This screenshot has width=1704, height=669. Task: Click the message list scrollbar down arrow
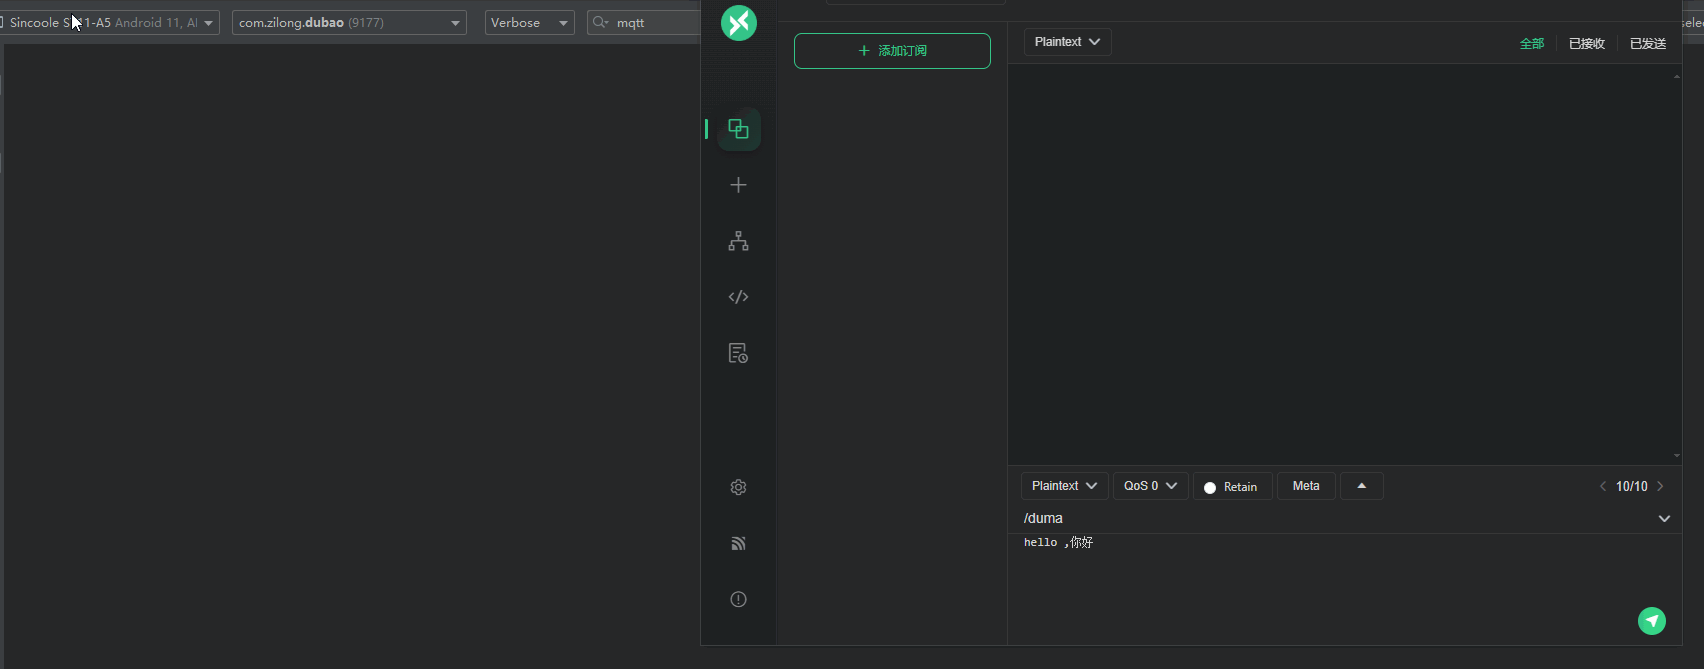pos(1677,456)
